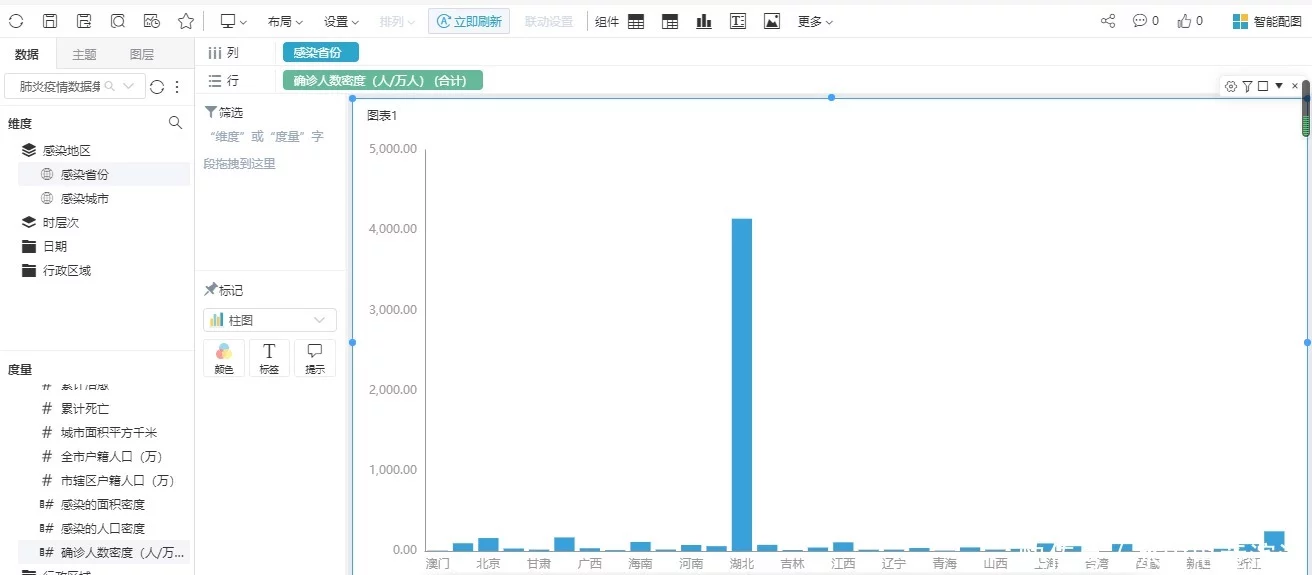
Task: Open chart dropdown triangle menu
Action: [x=1279, y=87]
